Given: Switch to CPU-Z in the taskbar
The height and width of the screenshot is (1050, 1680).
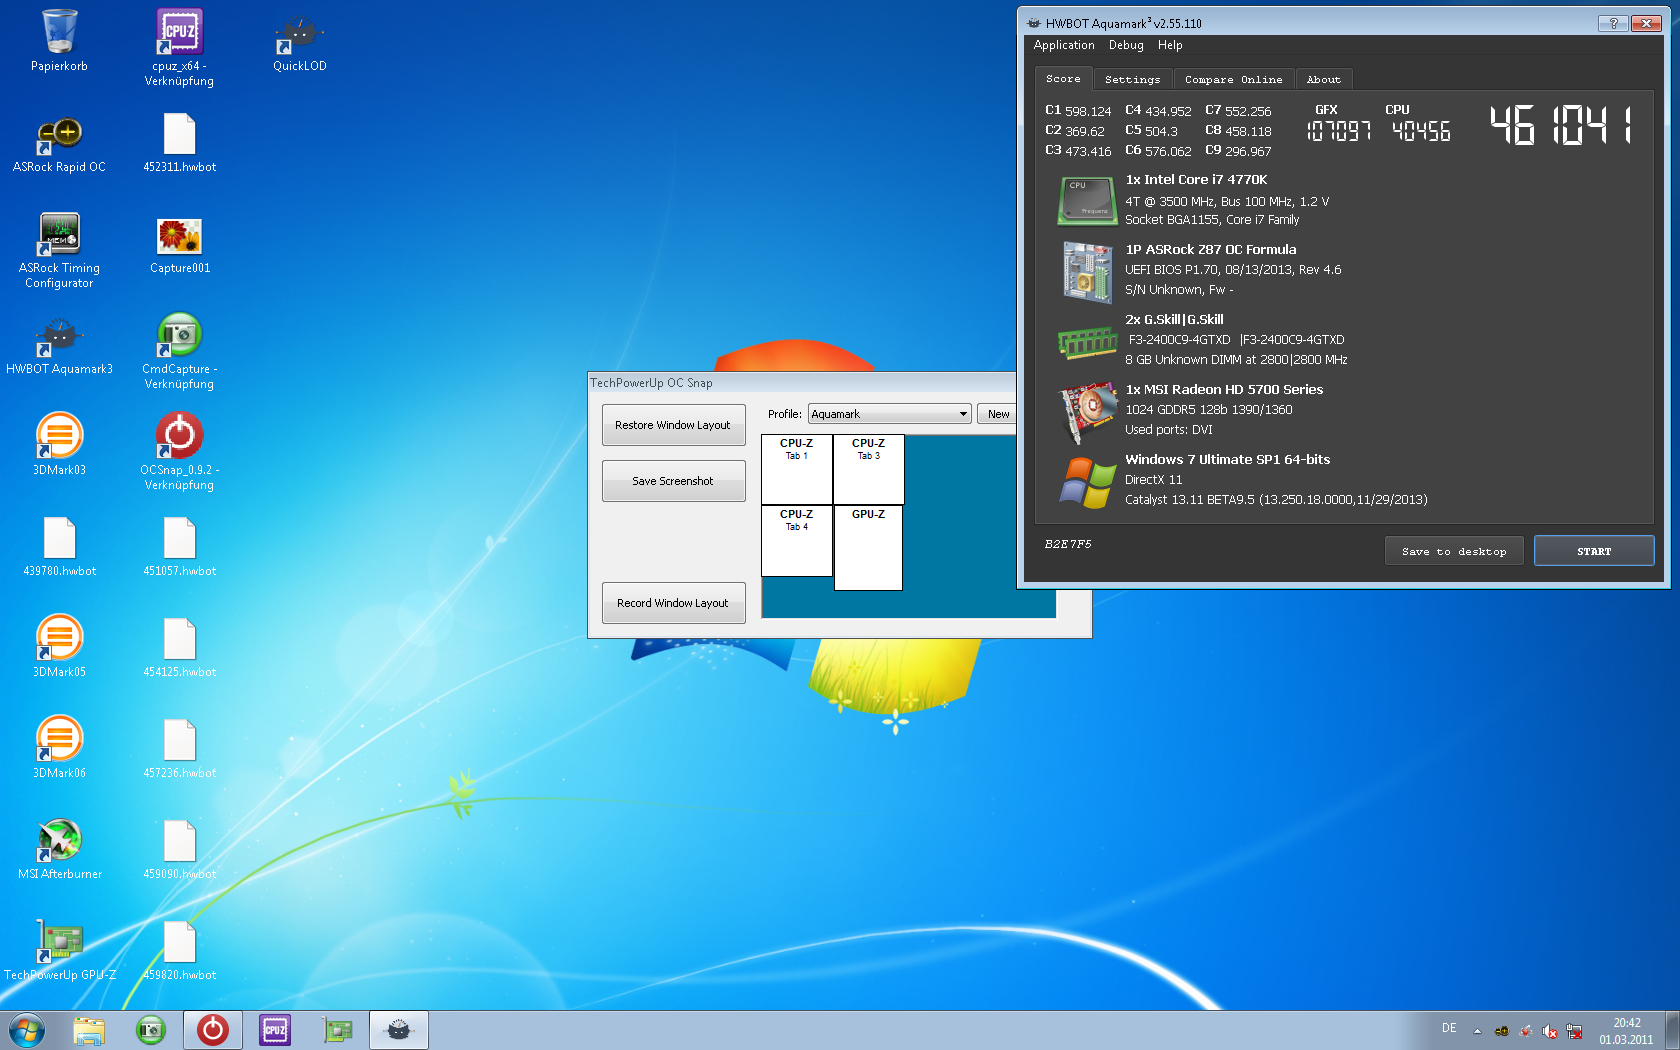Looking at the screenshot, I should (x=275, y=1030).
